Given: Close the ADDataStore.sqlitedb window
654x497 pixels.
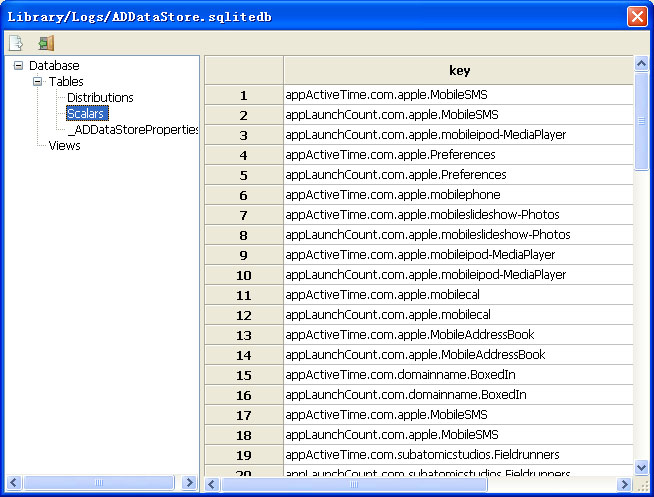Looking at the screenshot, I should 637,17.
